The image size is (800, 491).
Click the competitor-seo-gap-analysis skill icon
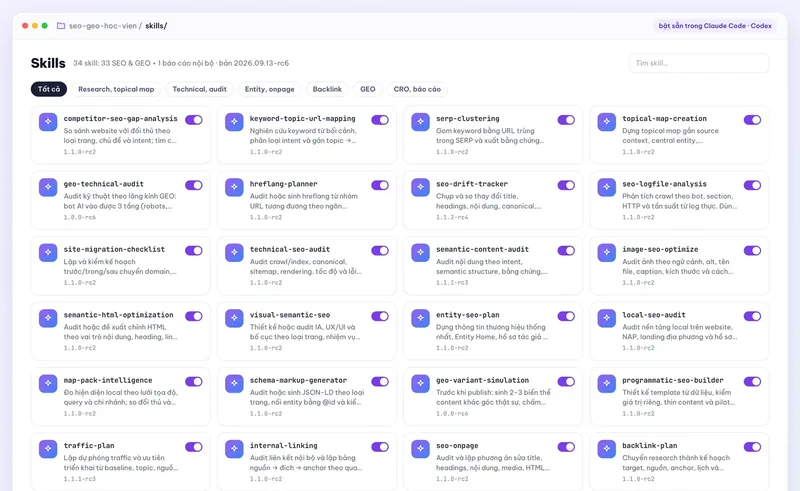(48, 121)
